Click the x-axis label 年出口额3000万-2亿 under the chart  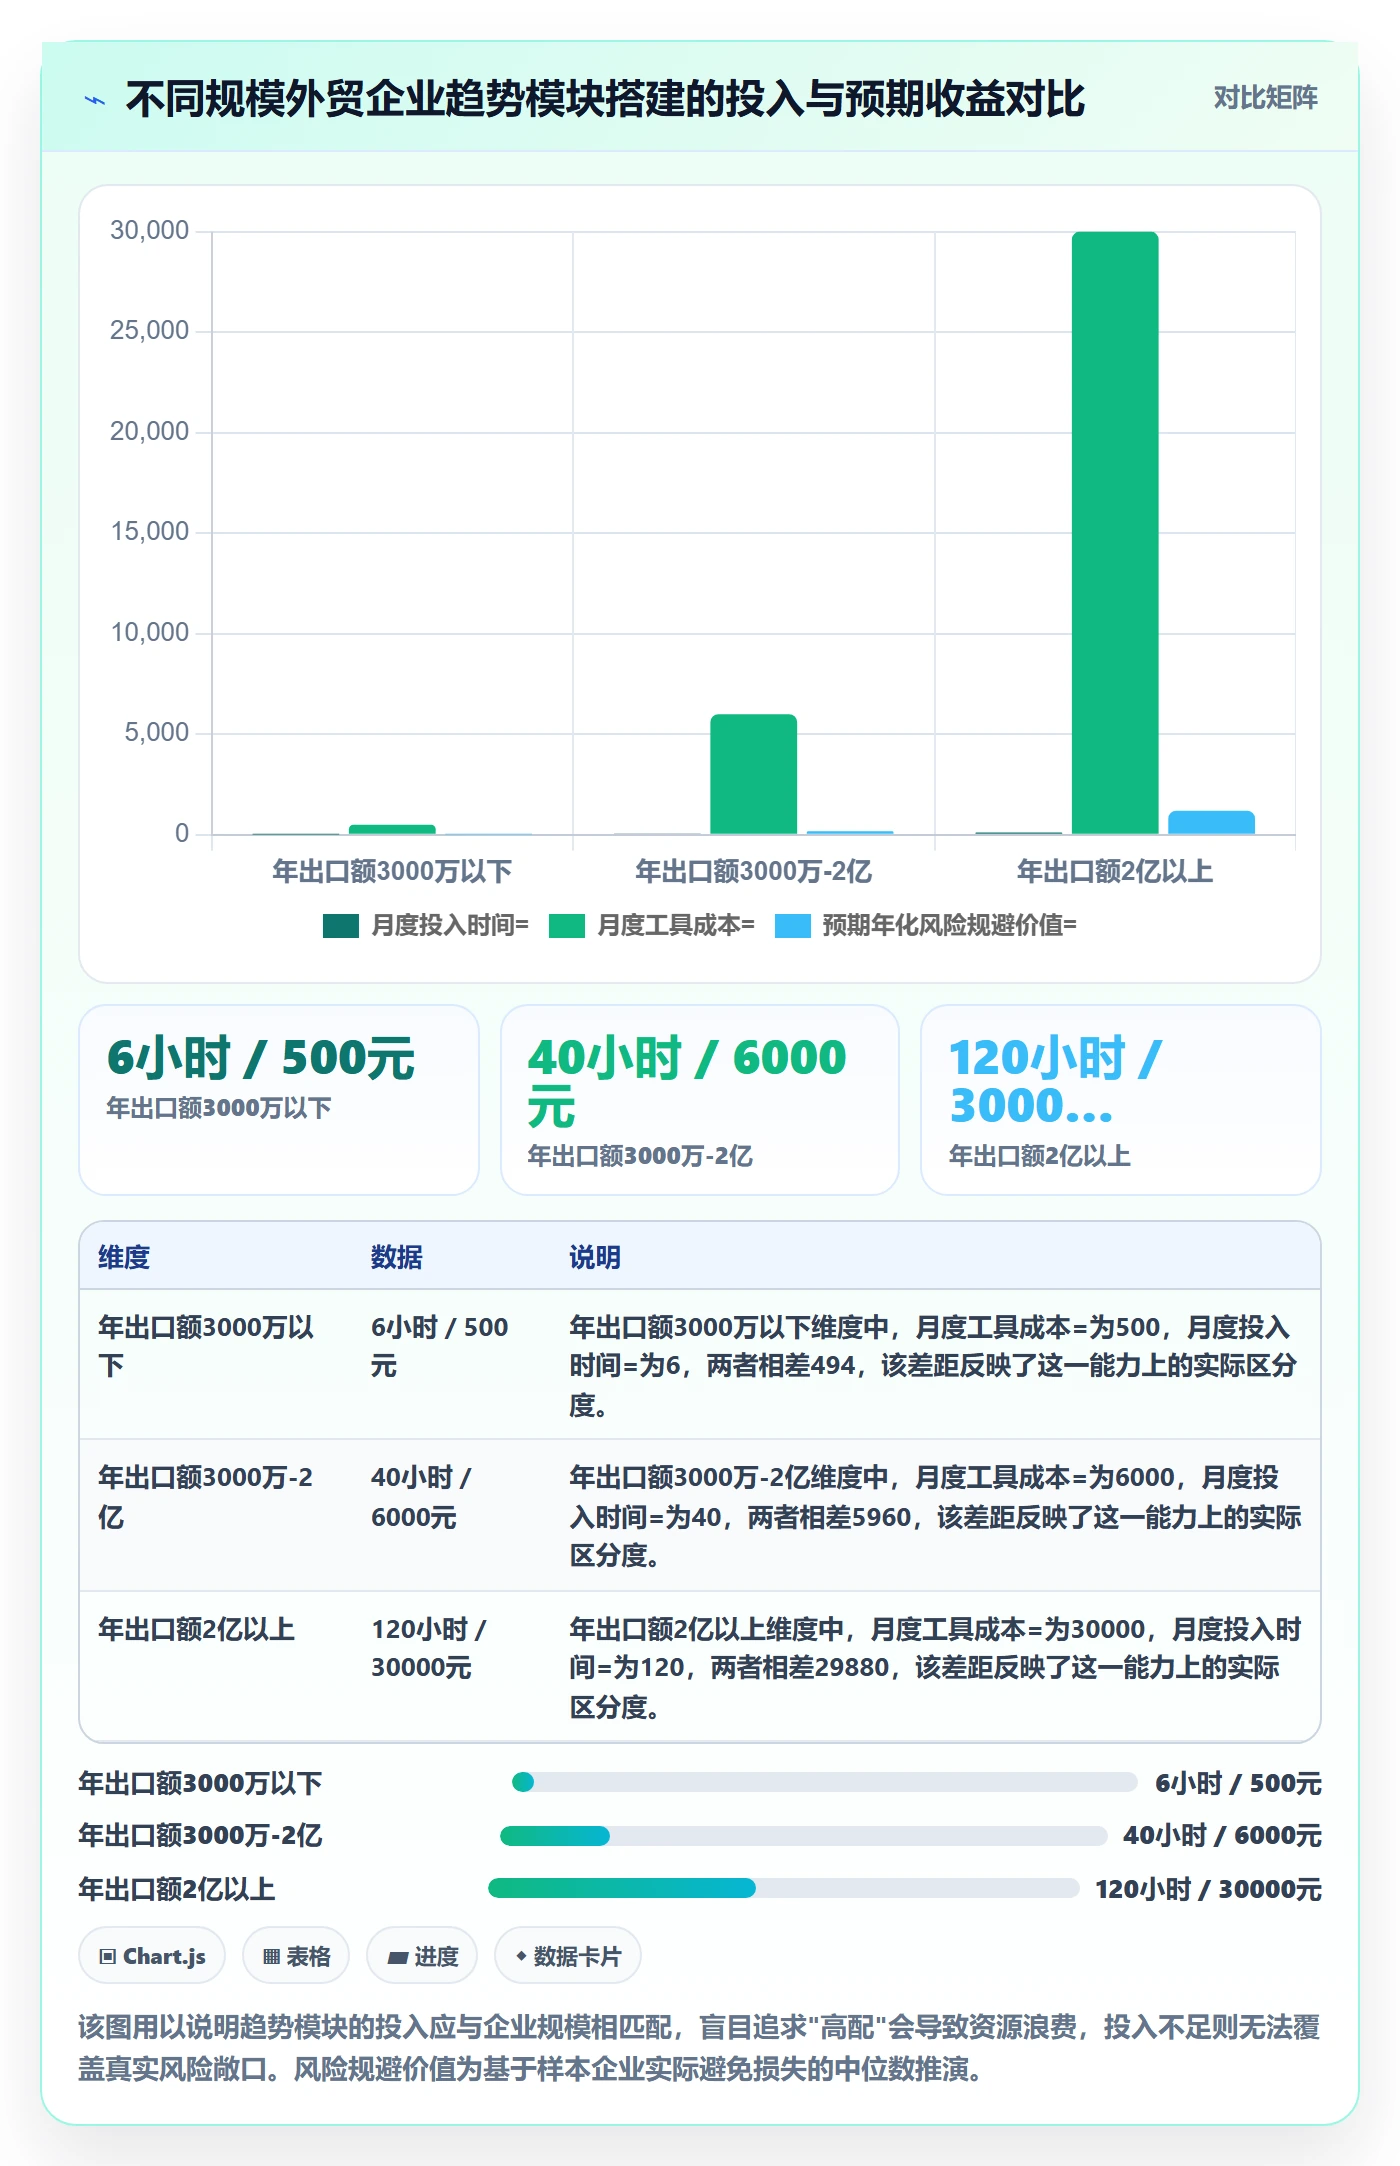click(753, 872)
